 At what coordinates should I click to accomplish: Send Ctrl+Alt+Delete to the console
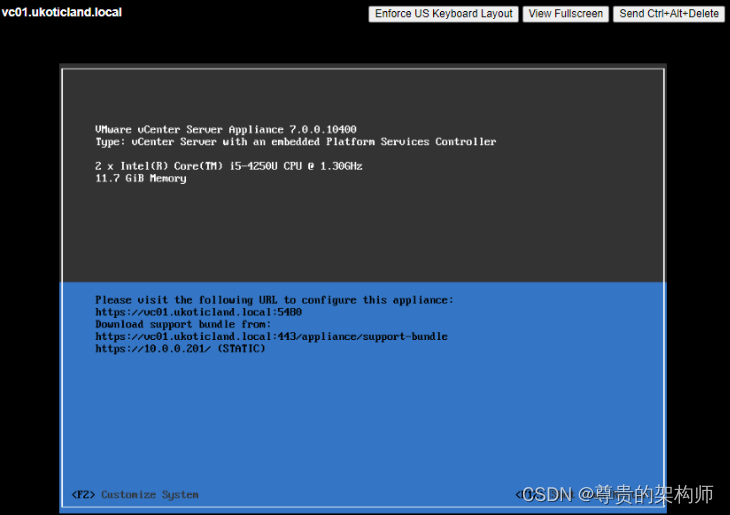(x=669, y=14)
